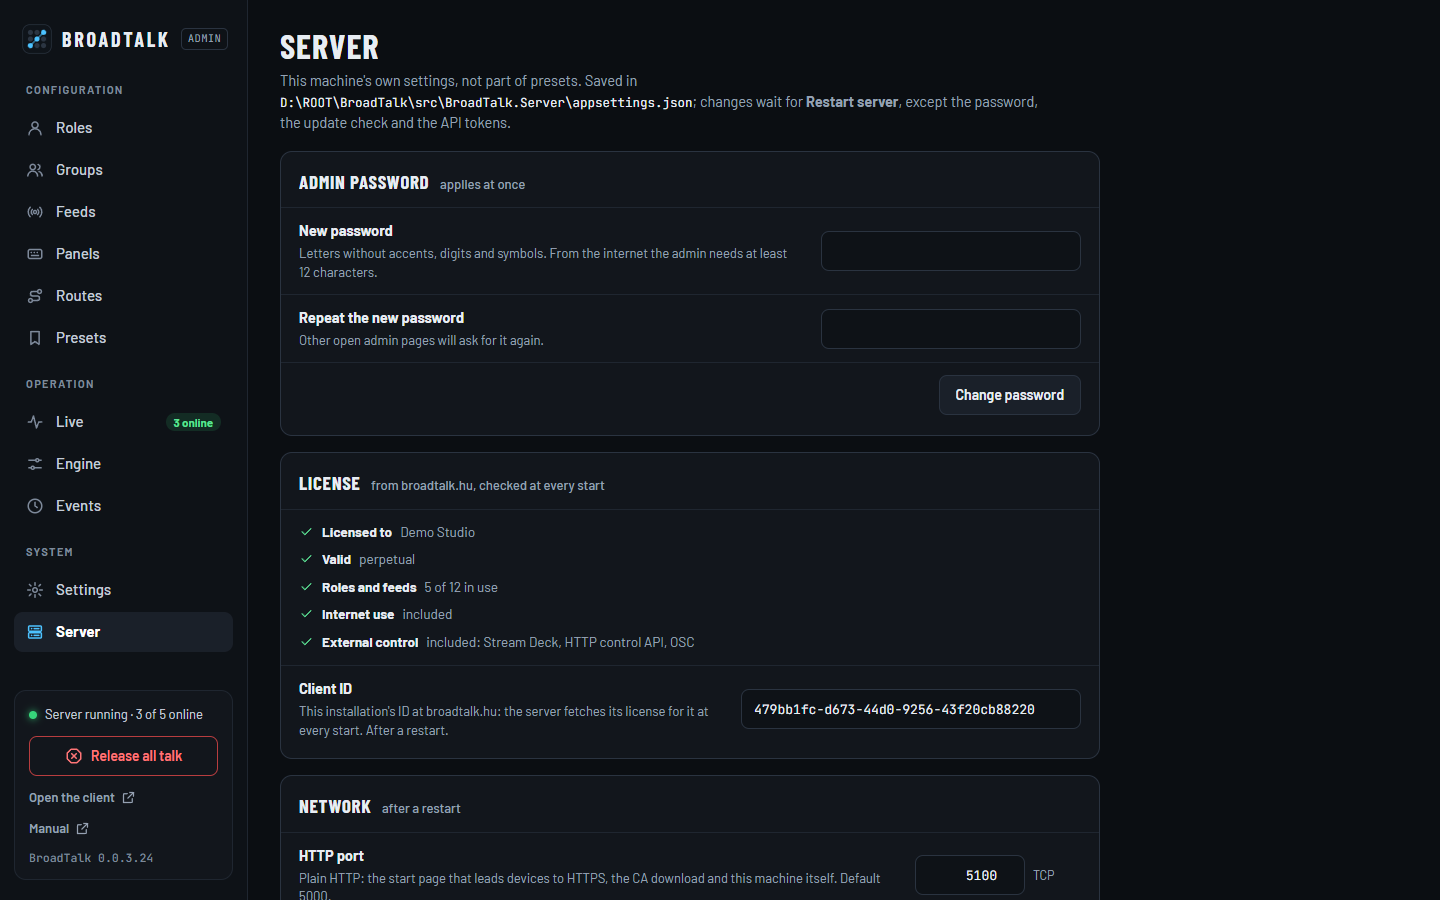Open Presets via its bookmark icon

pos(35,338)
